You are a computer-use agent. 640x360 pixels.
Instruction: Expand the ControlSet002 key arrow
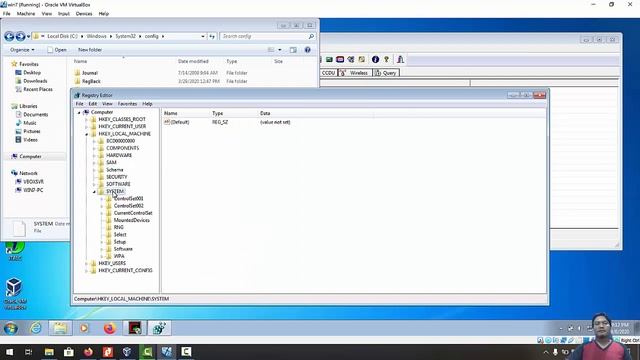pos(102,206)
